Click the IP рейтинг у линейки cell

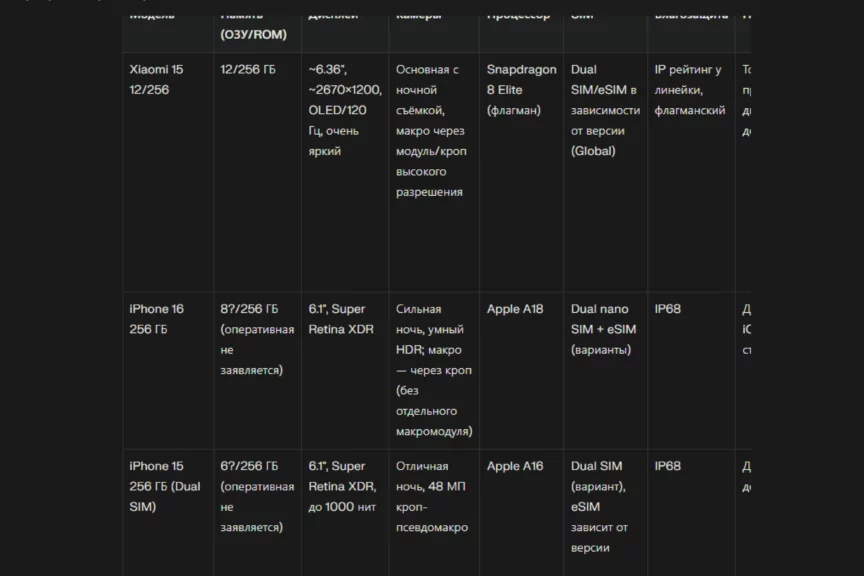[690, 90]
